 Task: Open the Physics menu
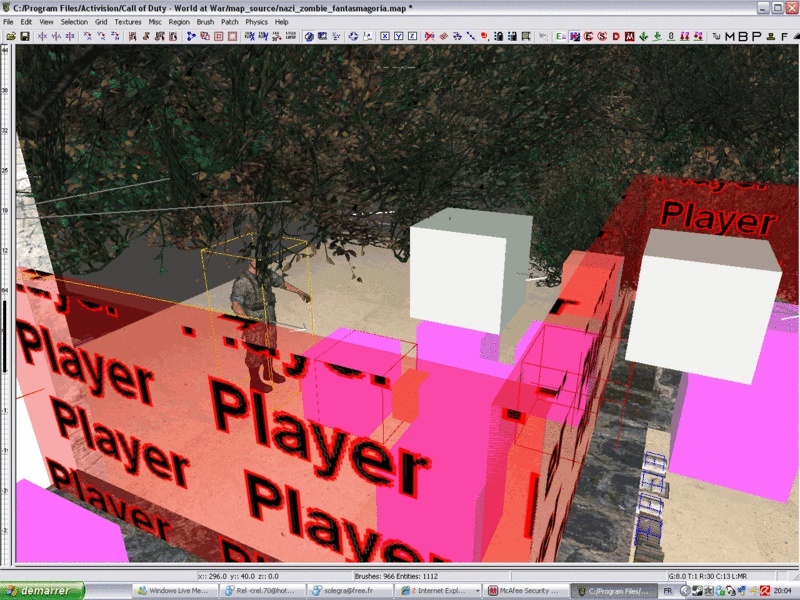(x=257, y=22)
